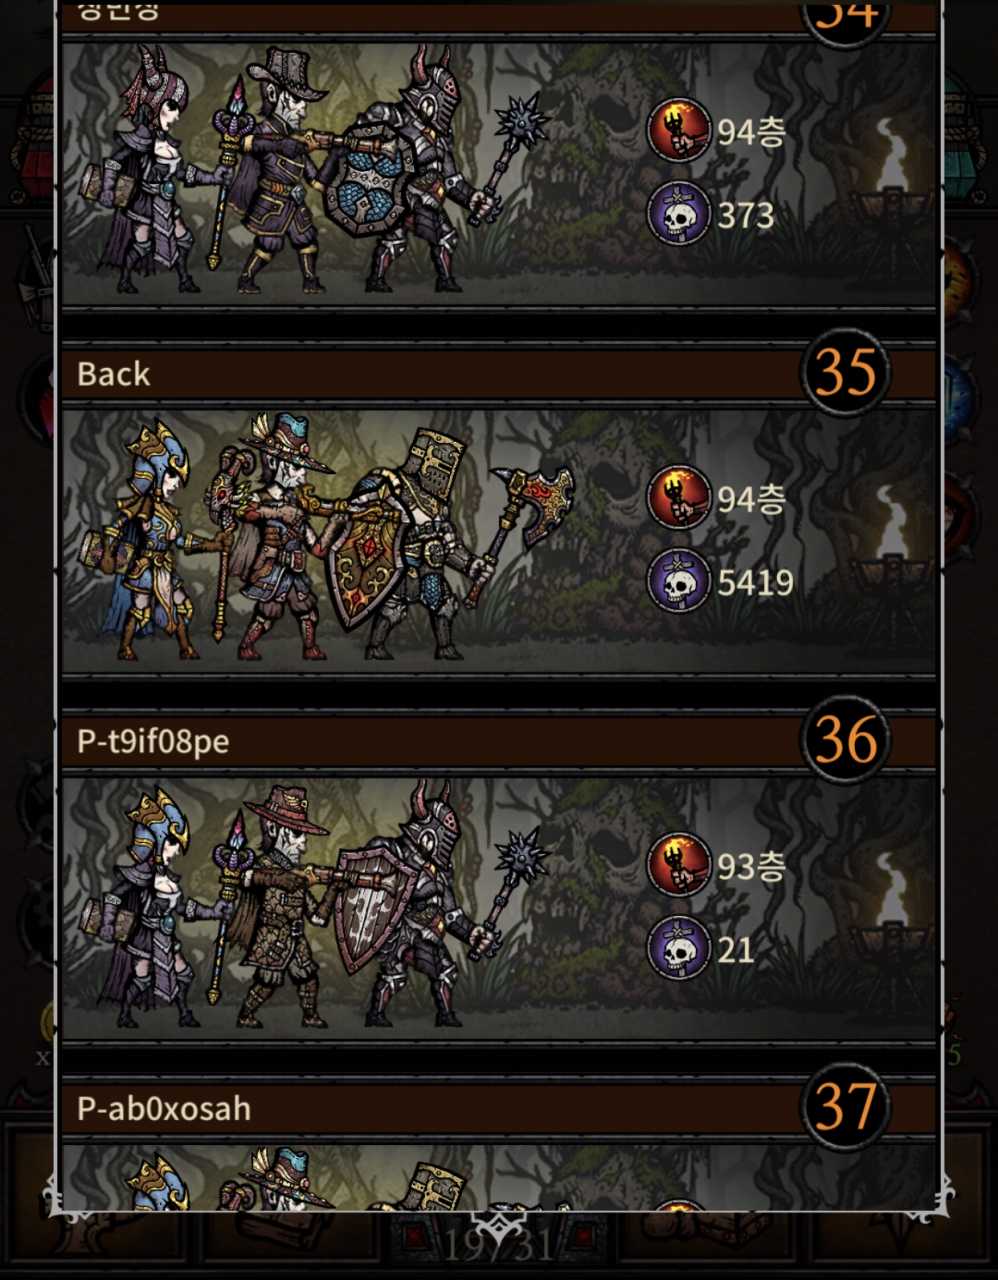Click the torch icon in the rank 34 entry
998x1280 pixels.
[679, 130]
